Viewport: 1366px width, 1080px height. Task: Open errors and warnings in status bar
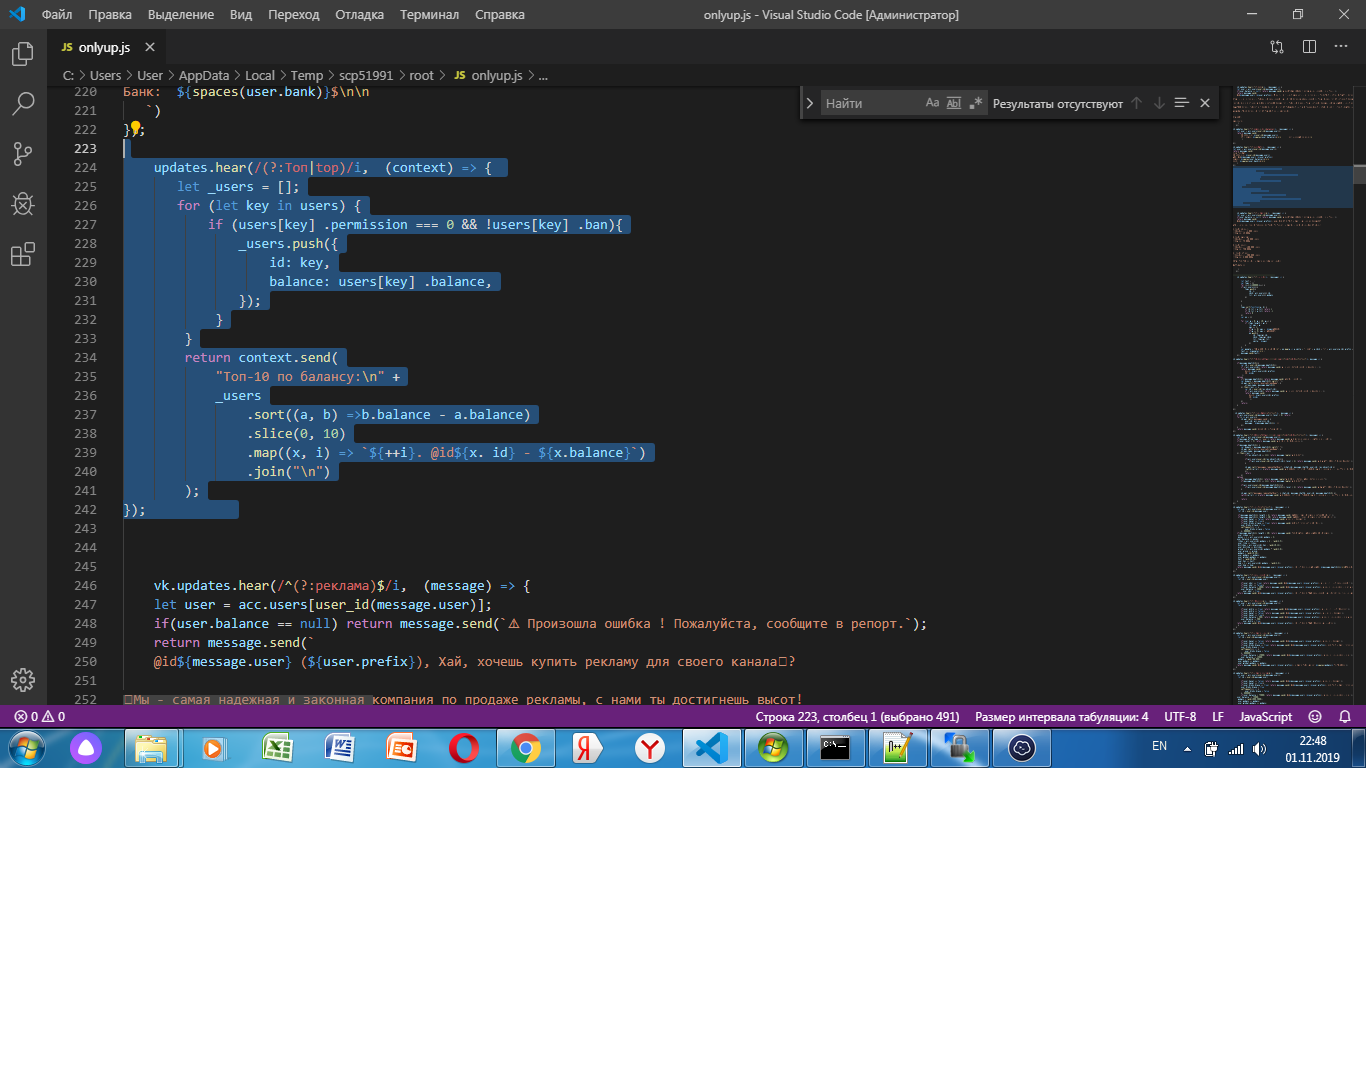click(40, 717)
